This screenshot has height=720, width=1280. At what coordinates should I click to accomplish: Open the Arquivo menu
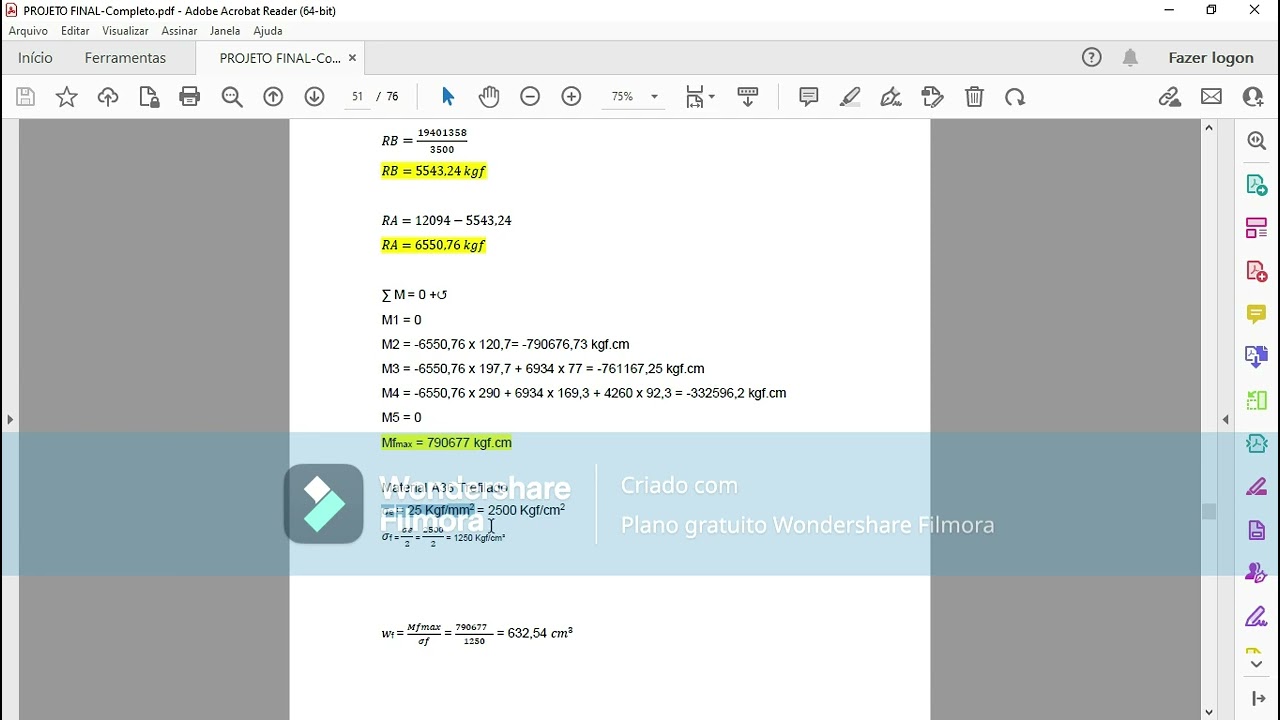pos(28,31)
